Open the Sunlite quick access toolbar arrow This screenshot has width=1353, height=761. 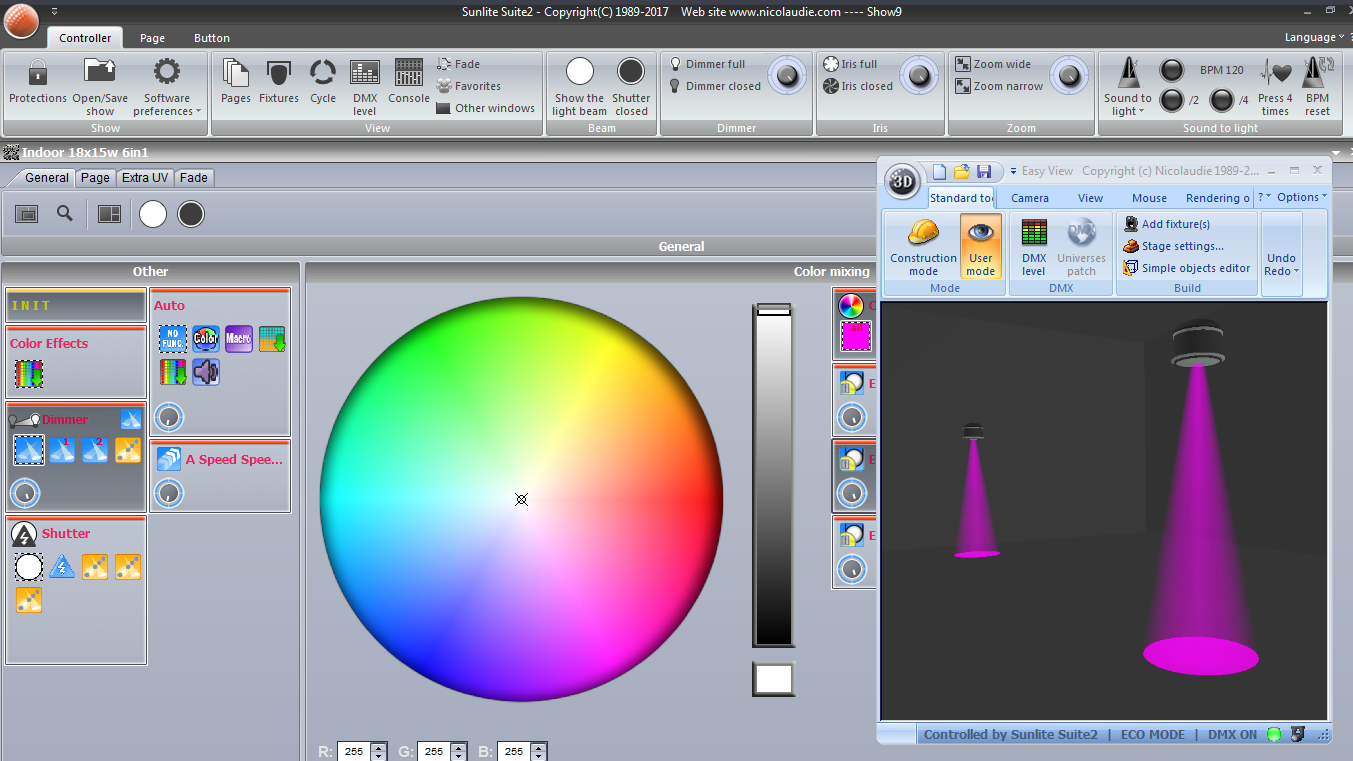pos(54,12)
